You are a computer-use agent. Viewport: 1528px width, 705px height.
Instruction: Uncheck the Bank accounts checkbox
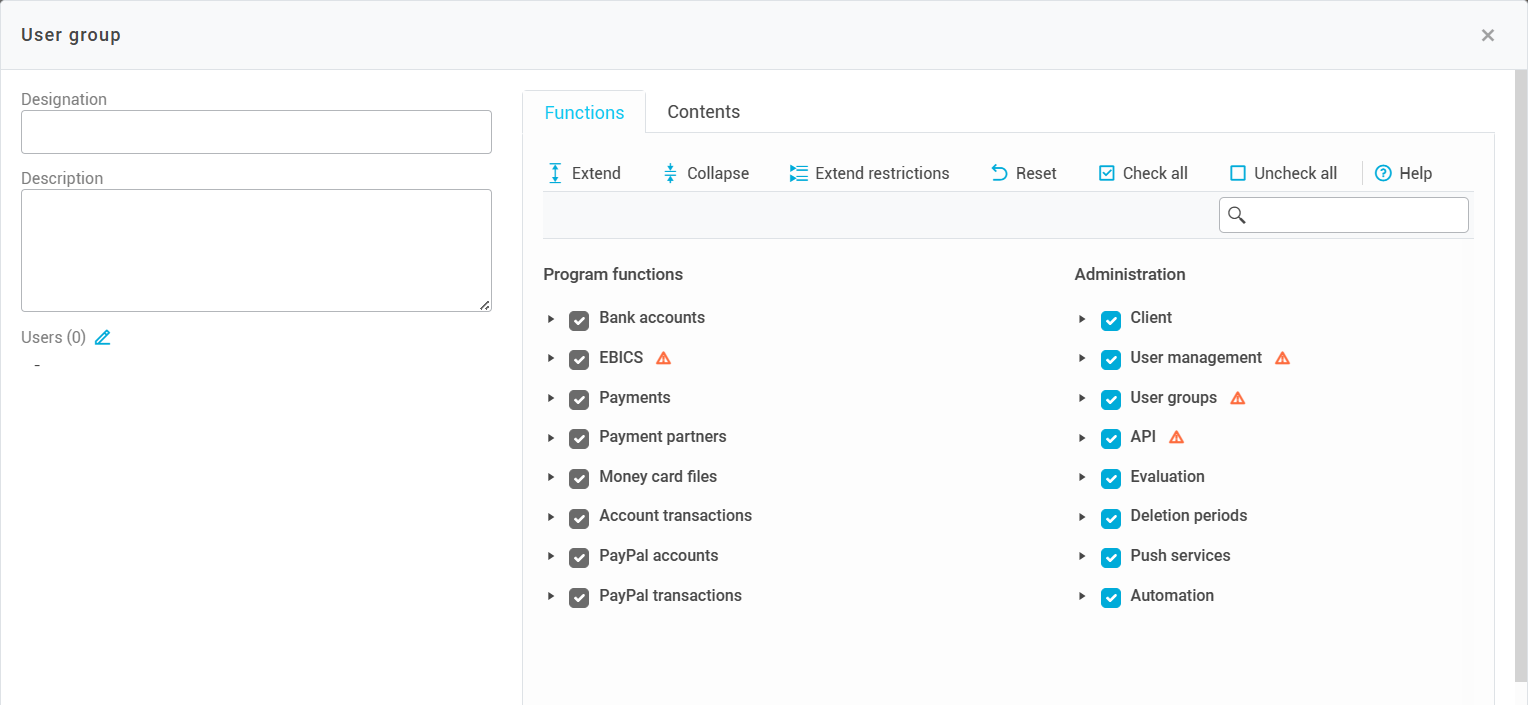(579, 320)
